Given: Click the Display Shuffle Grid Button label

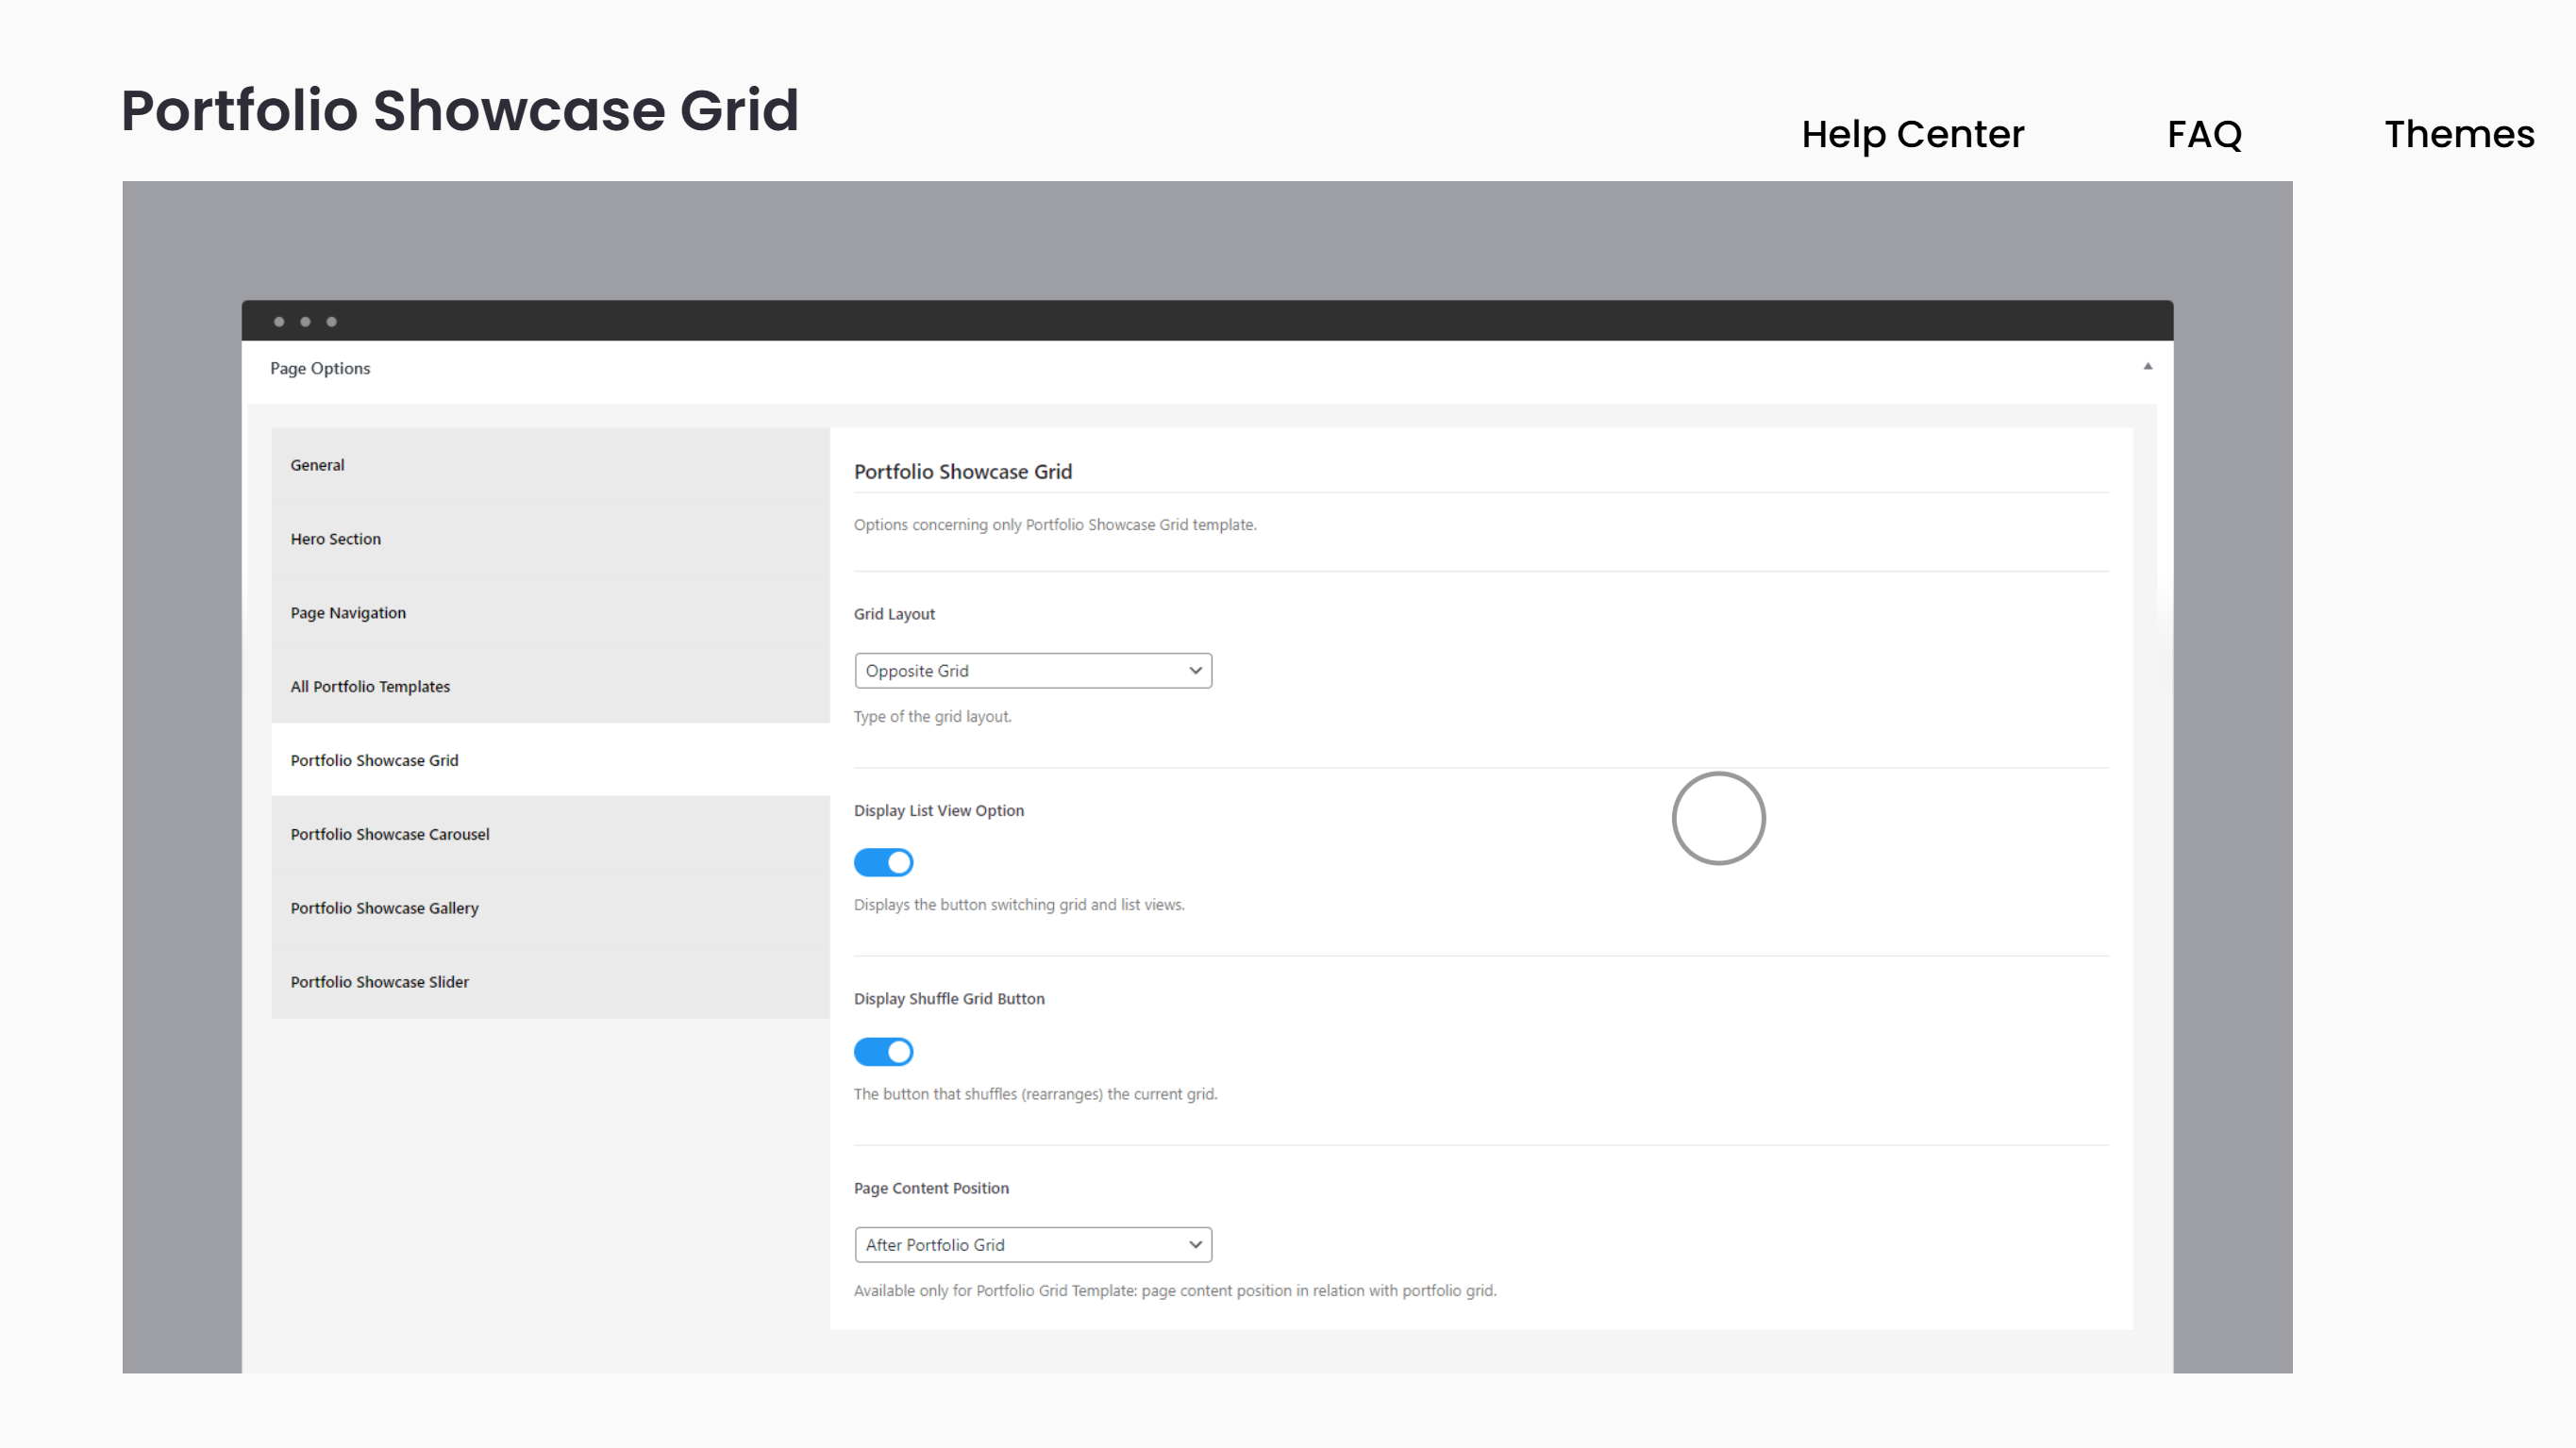Looking at the screenshot, I should pos(949,999).
